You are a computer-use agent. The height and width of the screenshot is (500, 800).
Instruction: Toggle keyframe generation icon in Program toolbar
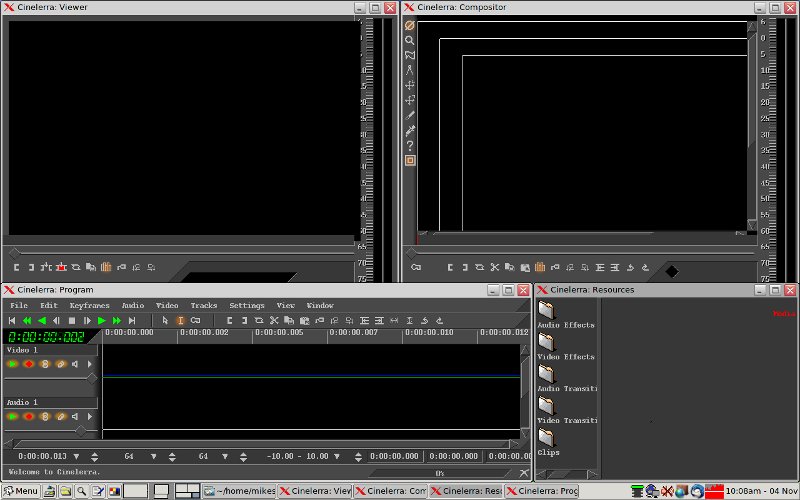[x=195, y=320]
